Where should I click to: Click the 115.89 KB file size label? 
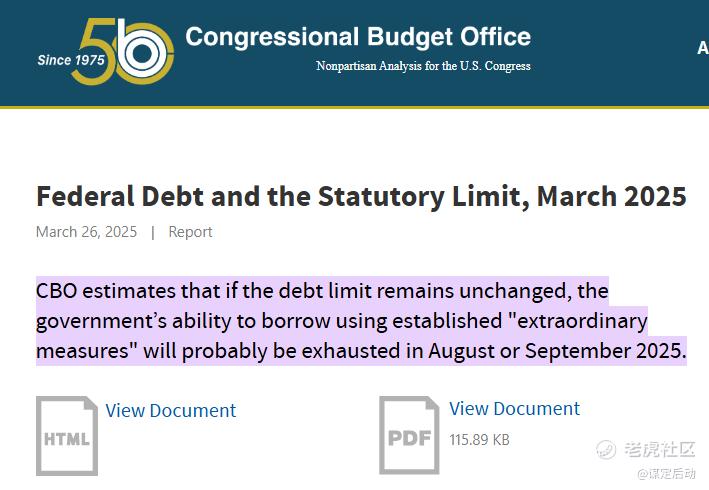479,440
